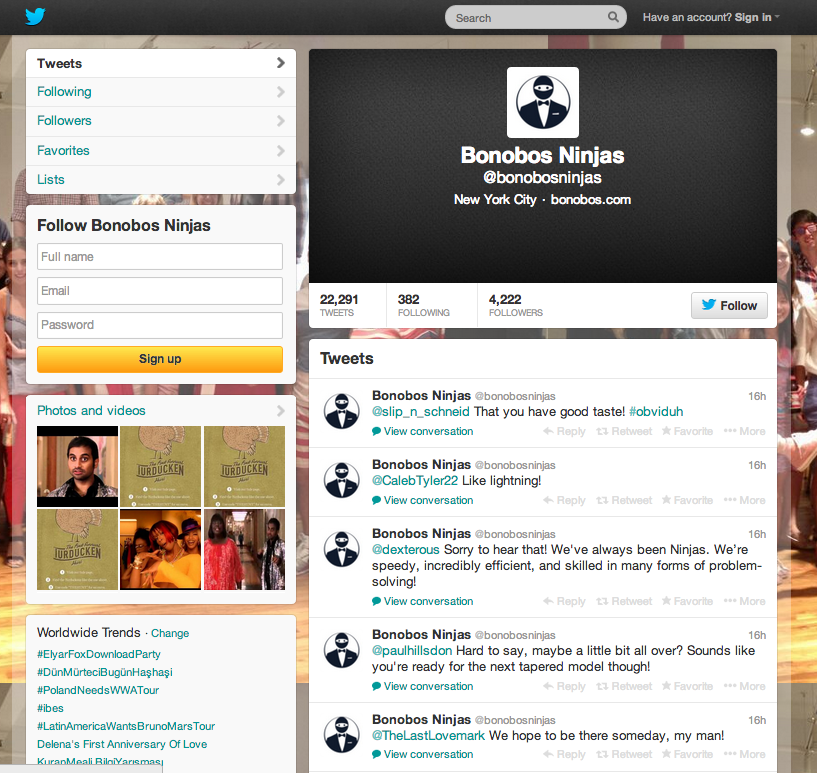Open the @paulhillsdon mention
Viewport: 817px width, 773px height.
[412, 651]
